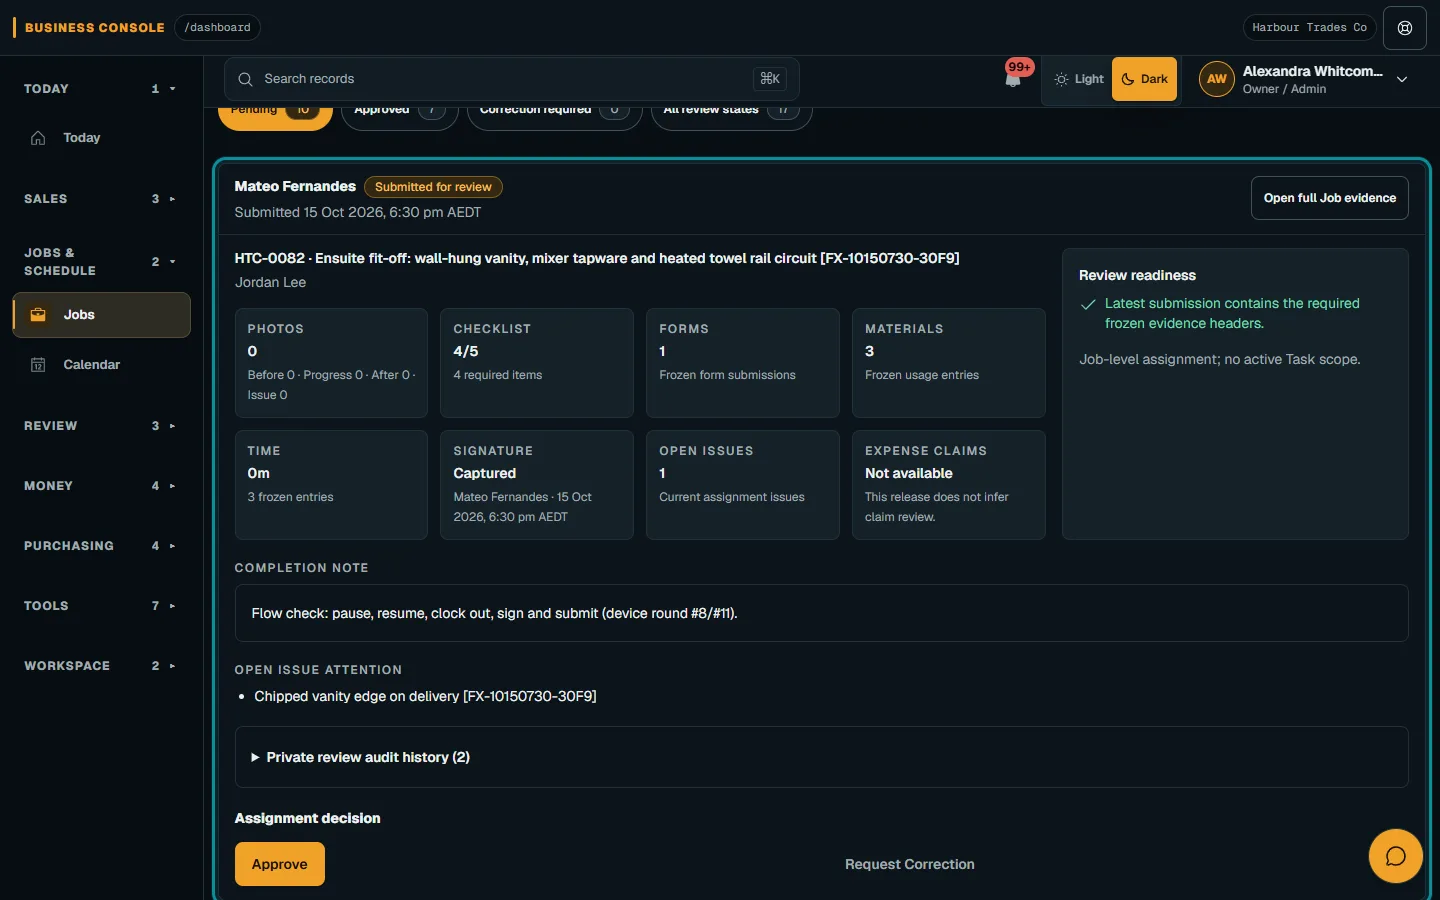
Task: Open Calendar in the sidebar
Action: pyautogui.click(x=101, y=365)
